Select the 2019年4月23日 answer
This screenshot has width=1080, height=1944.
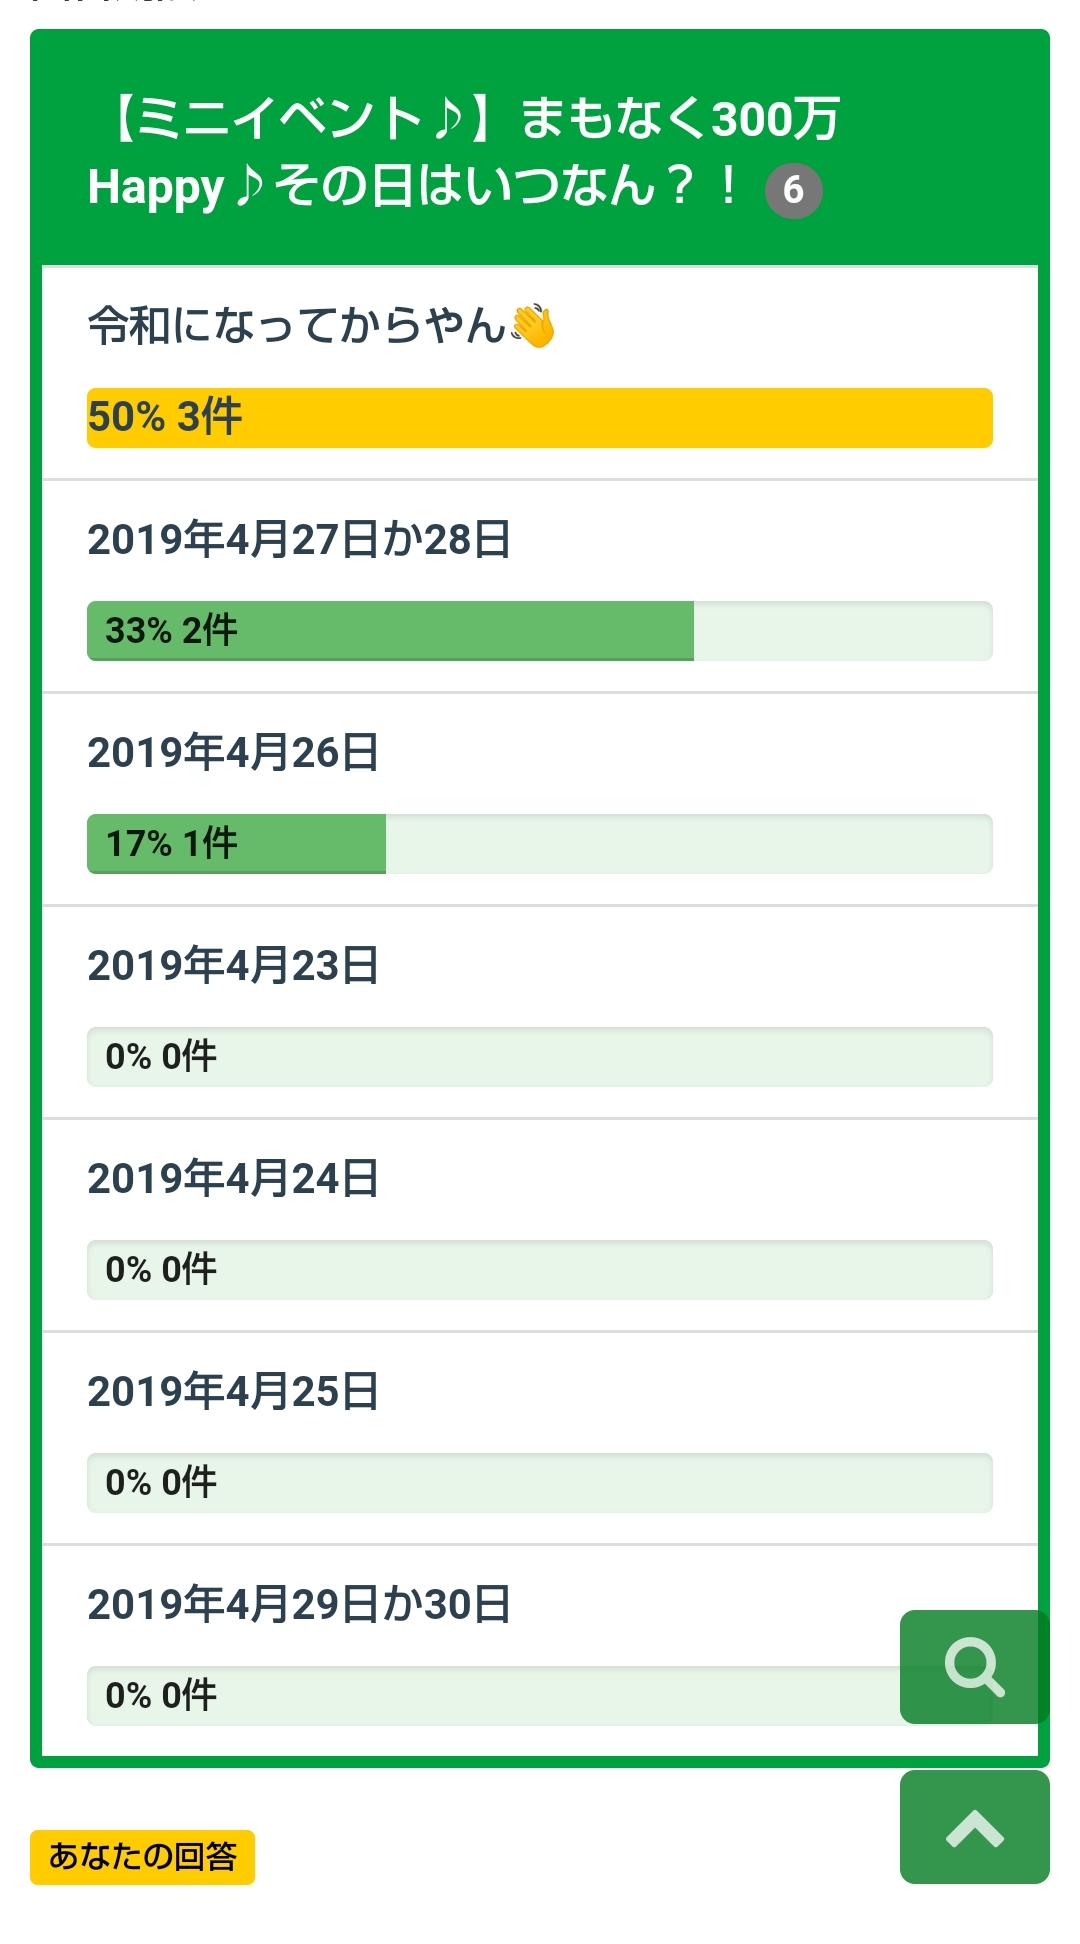pyautogui.click(x=233, y=966)
